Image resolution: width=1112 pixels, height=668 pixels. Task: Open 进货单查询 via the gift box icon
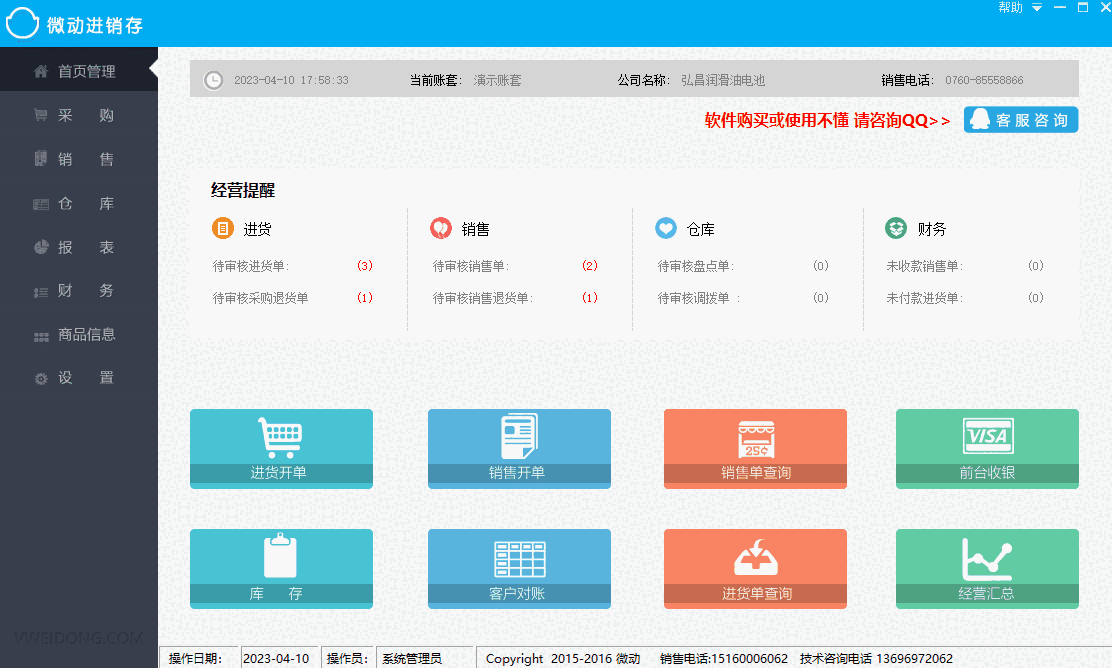pos(755,557)
